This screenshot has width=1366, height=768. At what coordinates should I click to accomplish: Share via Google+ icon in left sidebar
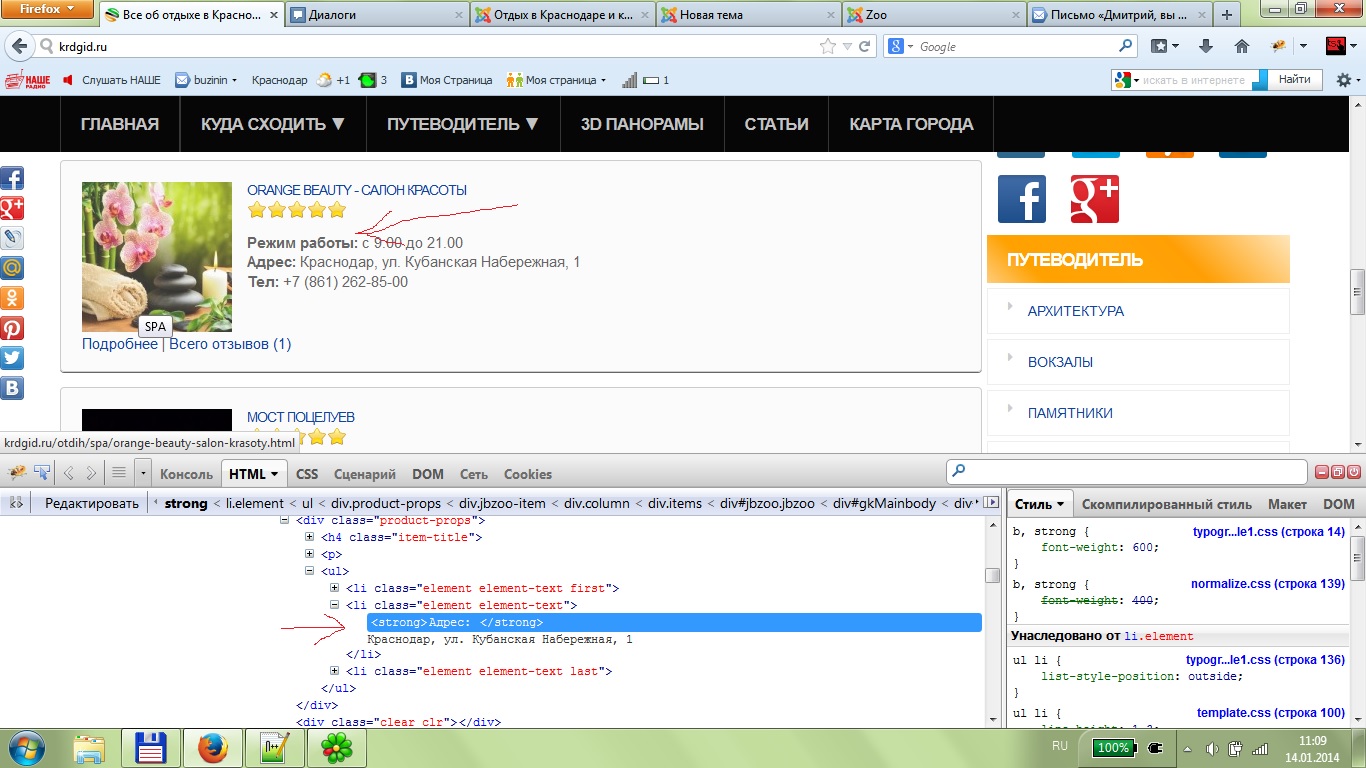coord(12,209)
